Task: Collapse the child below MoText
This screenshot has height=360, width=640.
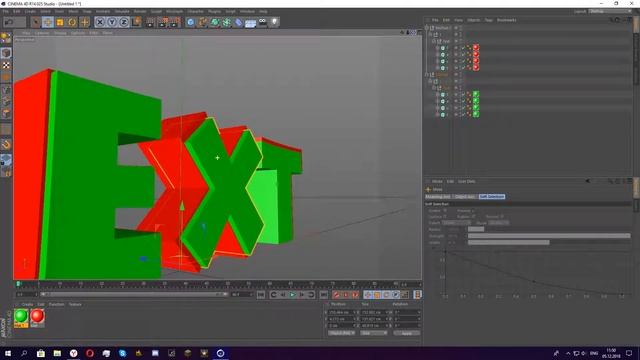Action: (x=430, y=35)
